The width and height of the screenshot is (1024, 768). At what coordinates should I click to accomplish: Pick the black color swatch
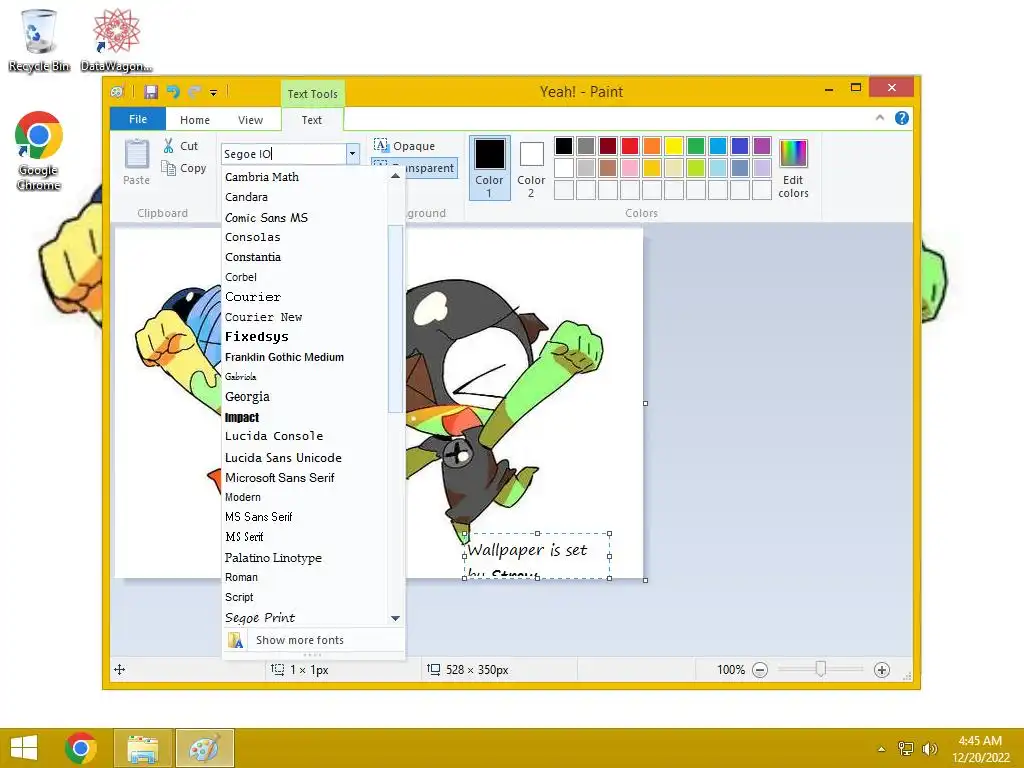coord(564,146)
